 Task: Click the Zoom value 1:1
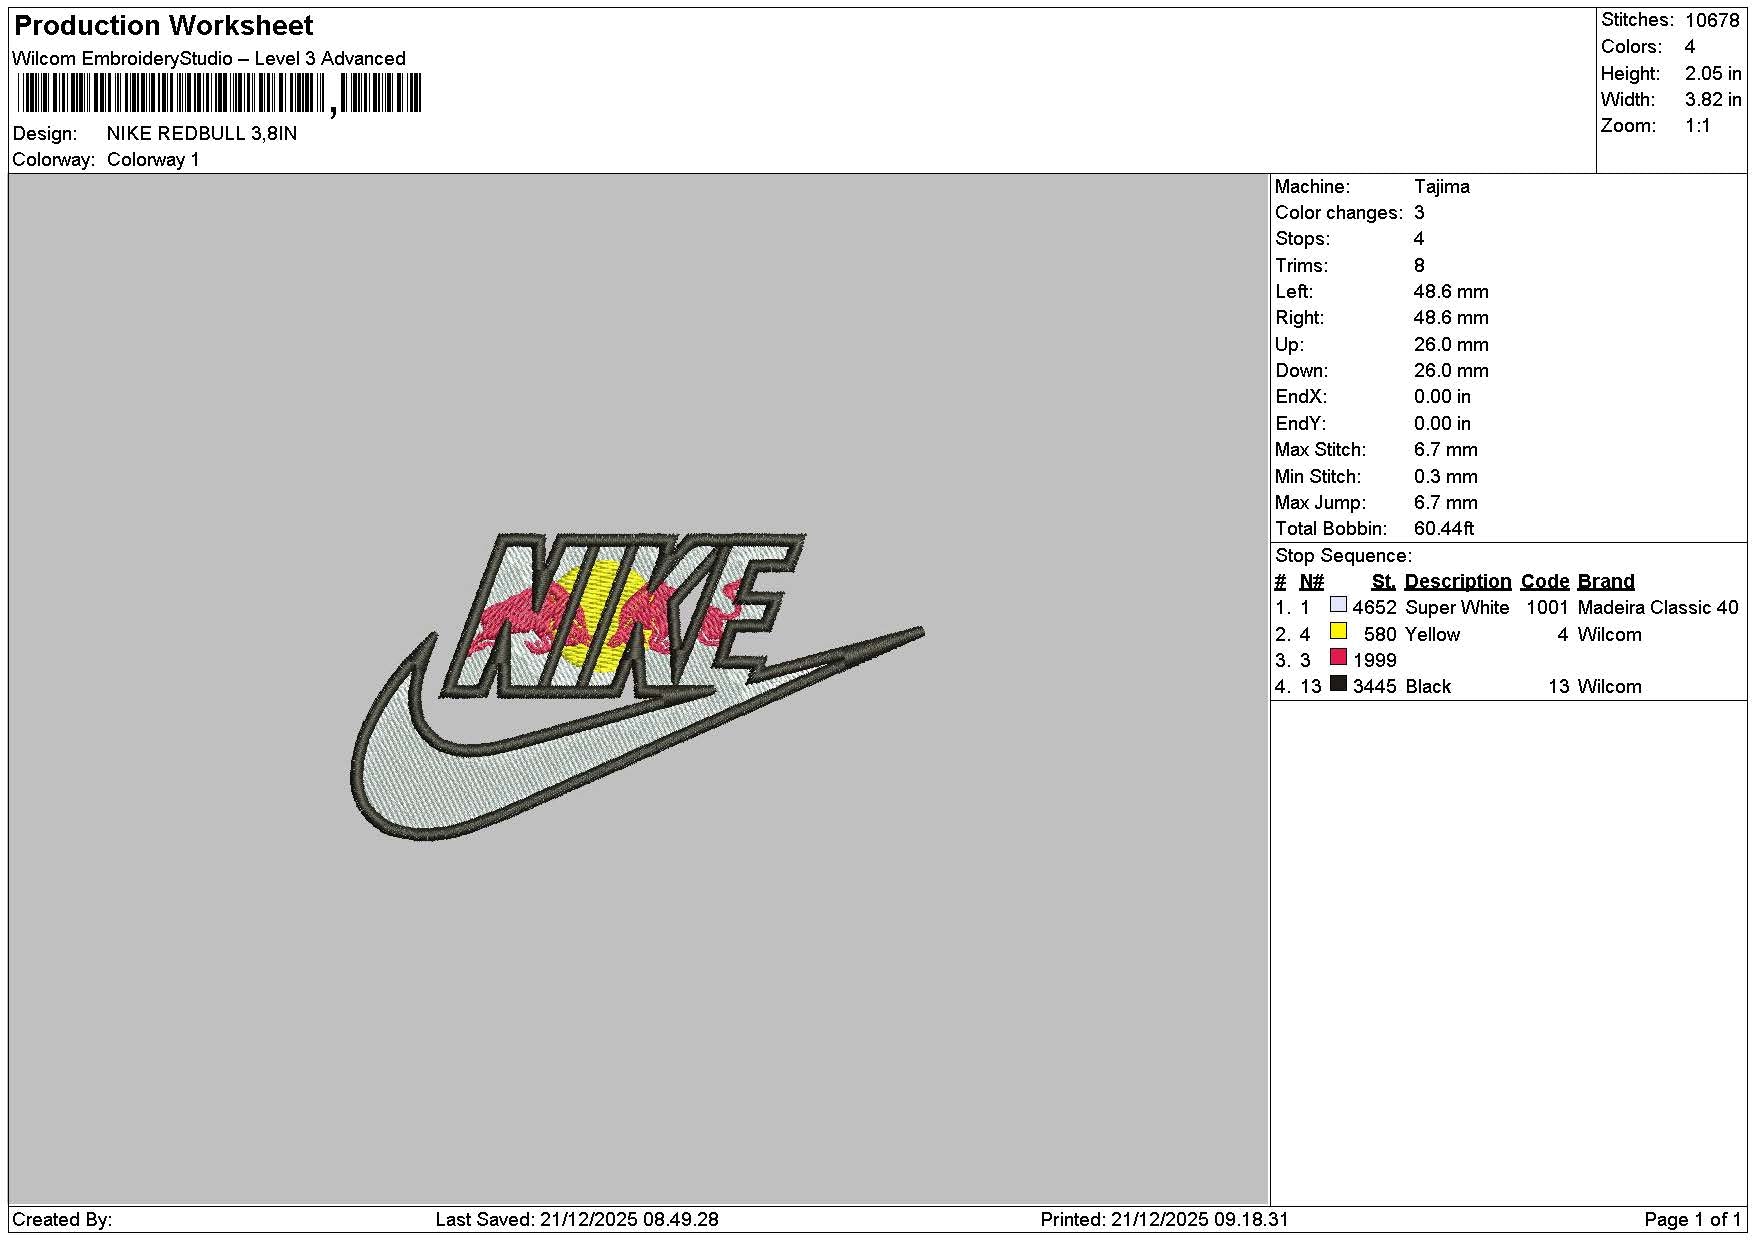(1698, 125)
